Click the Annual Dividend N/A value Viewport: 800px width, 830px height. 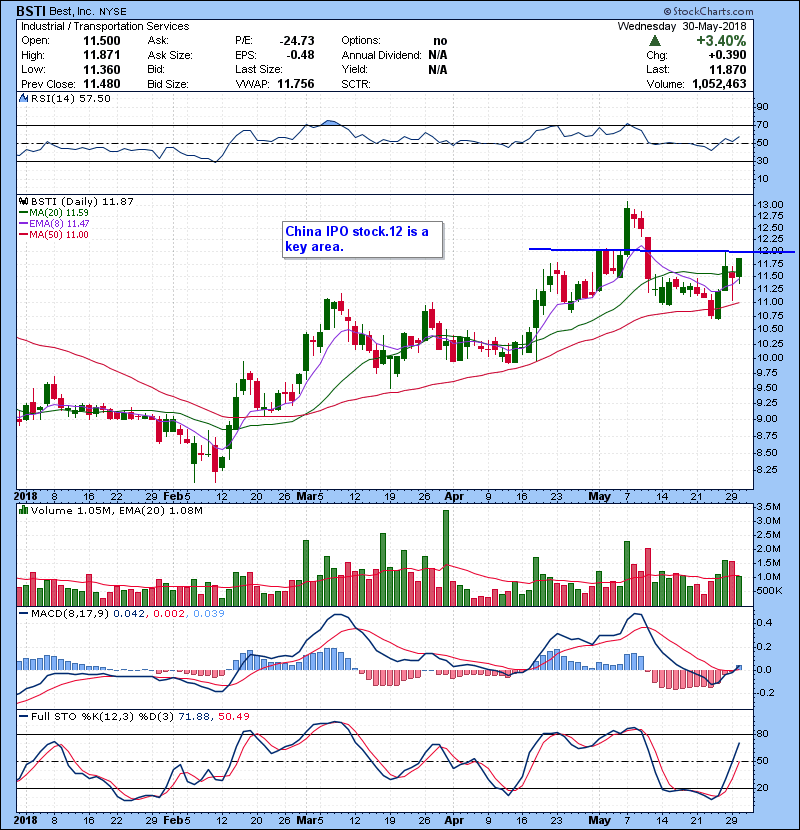point(438,55)
